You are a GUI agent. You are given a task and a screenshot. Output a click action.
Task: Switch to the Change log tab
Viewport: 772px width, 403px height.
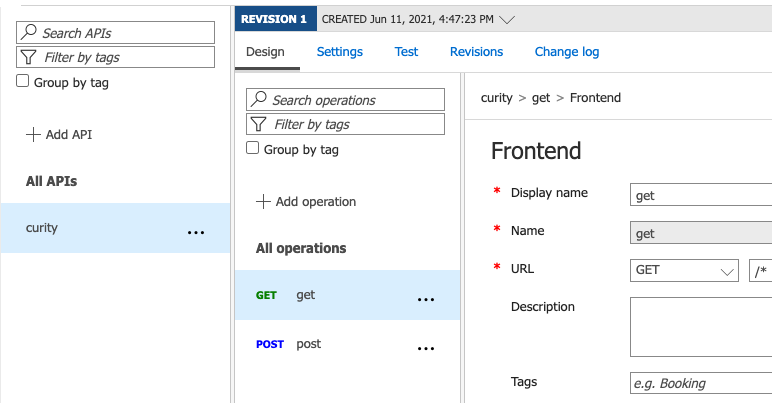tap(567, 52)
